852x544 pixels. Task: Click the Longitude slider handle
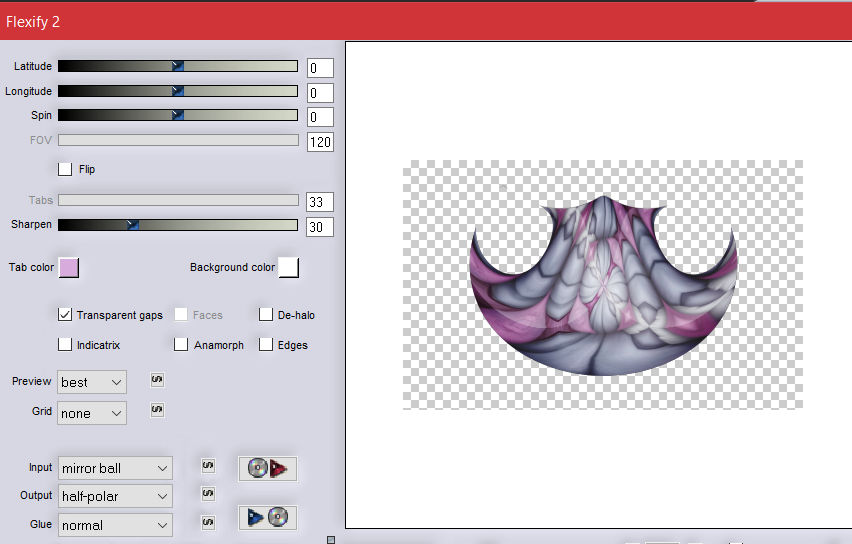click(178, 91)
